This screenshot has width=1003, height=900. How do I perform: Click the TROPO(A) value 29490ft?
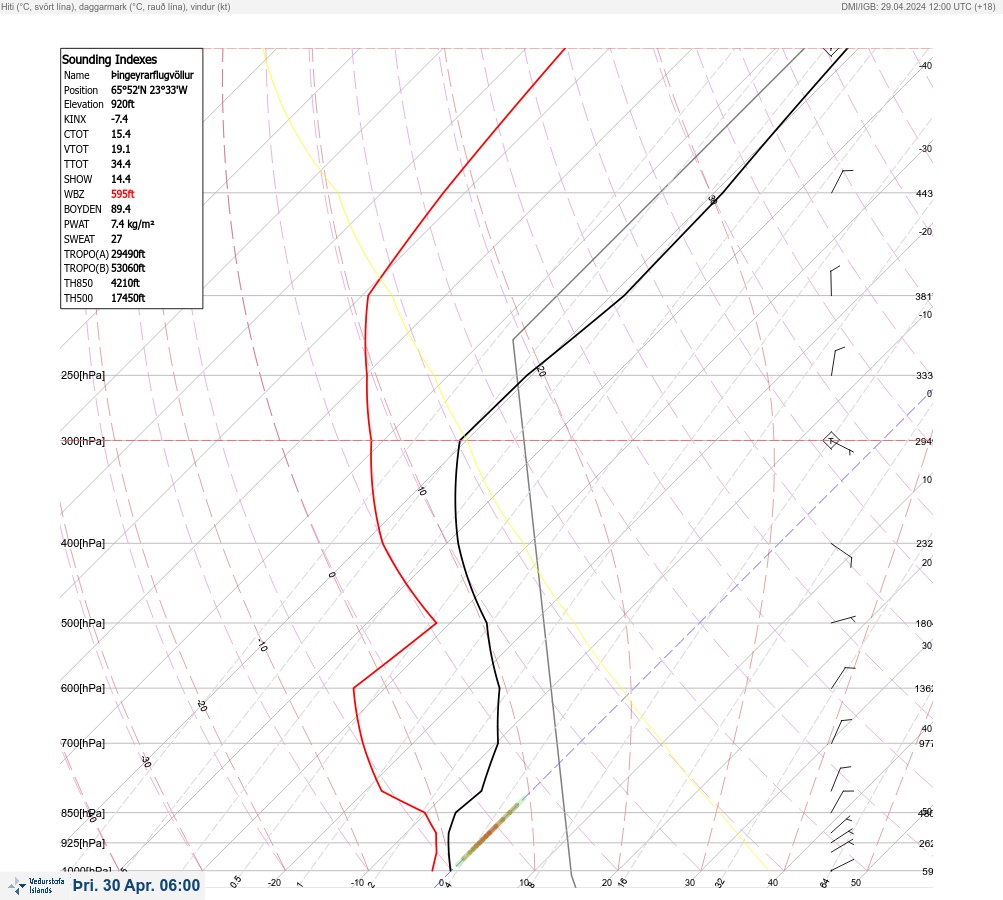128,254
